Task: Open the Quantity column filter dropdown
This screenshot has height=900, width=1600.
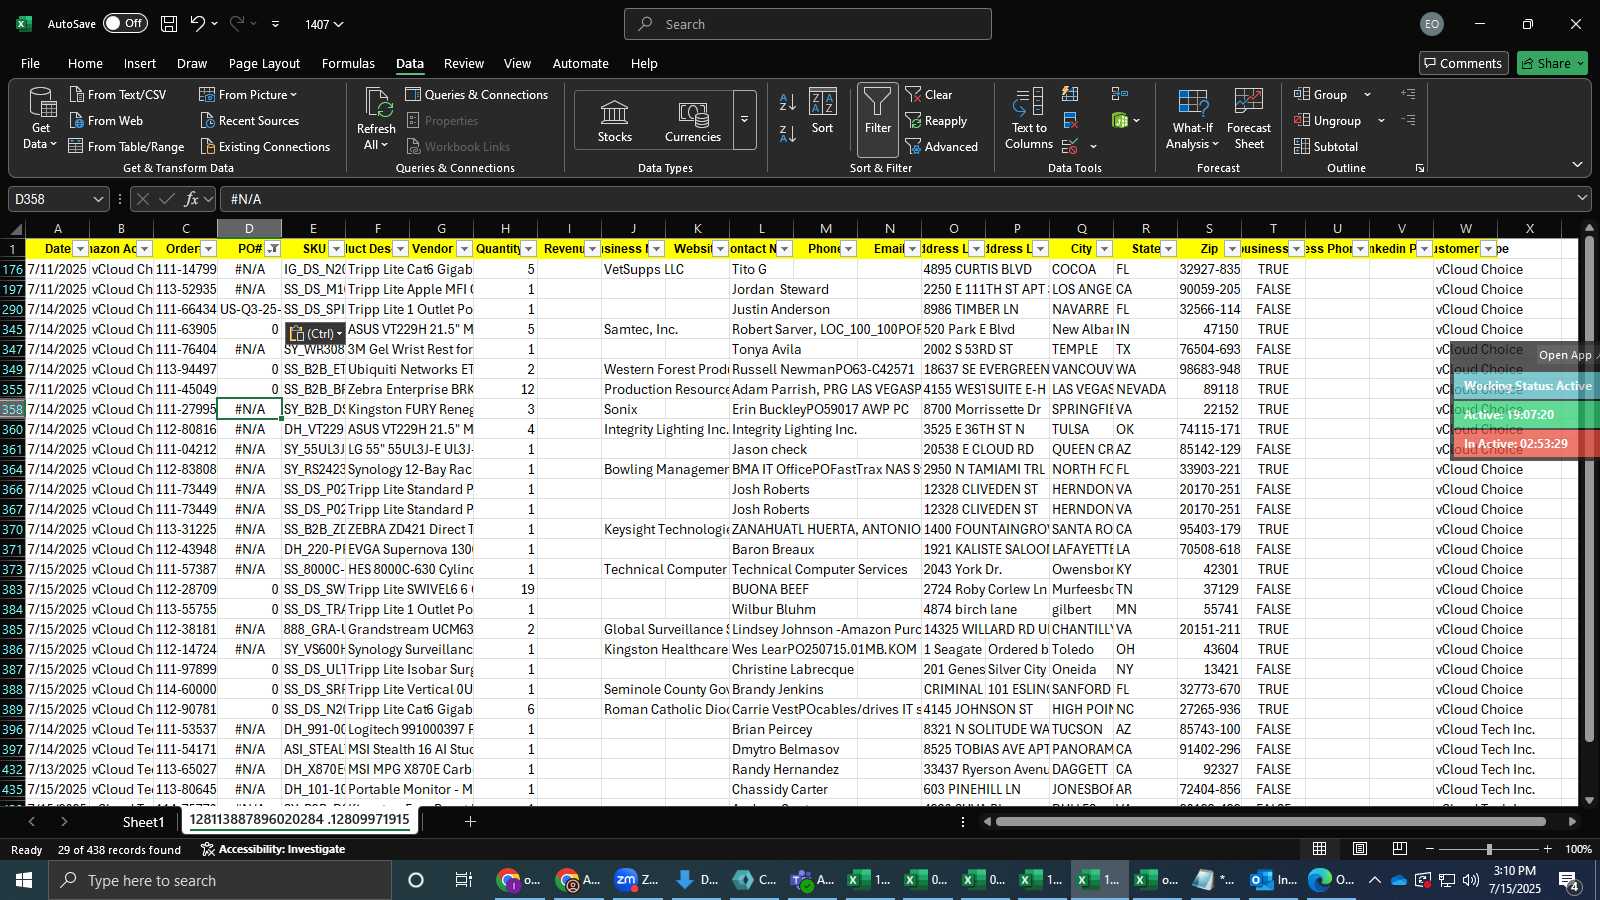Action: point(529,249)
